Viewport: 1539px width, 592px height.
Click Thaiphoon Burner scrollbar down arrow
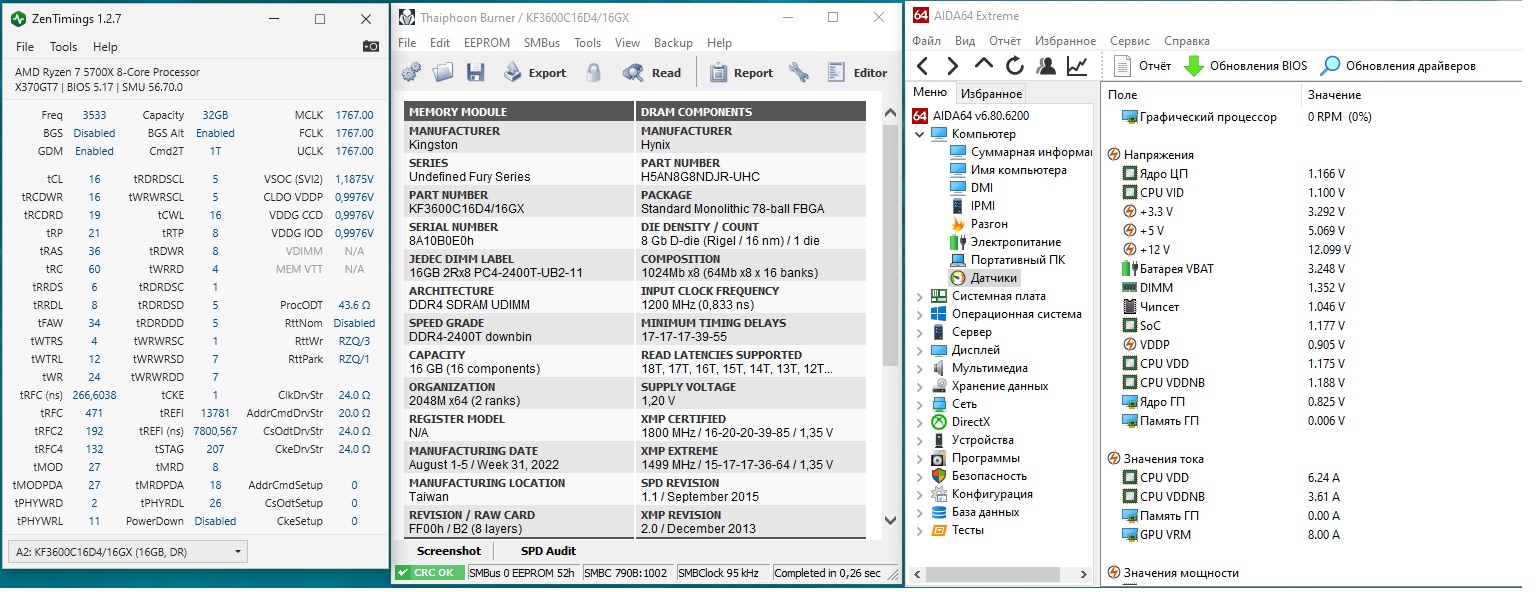pos(891,520)
